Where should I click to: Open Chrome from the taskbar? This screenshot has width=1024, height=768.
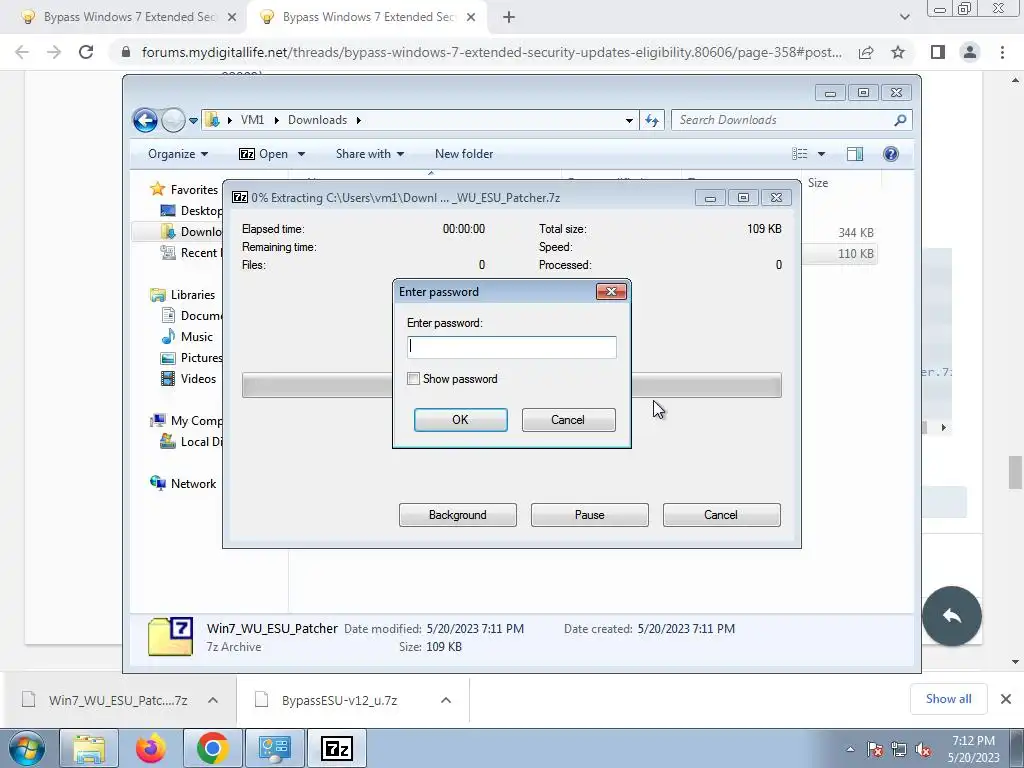coord(212,748)
